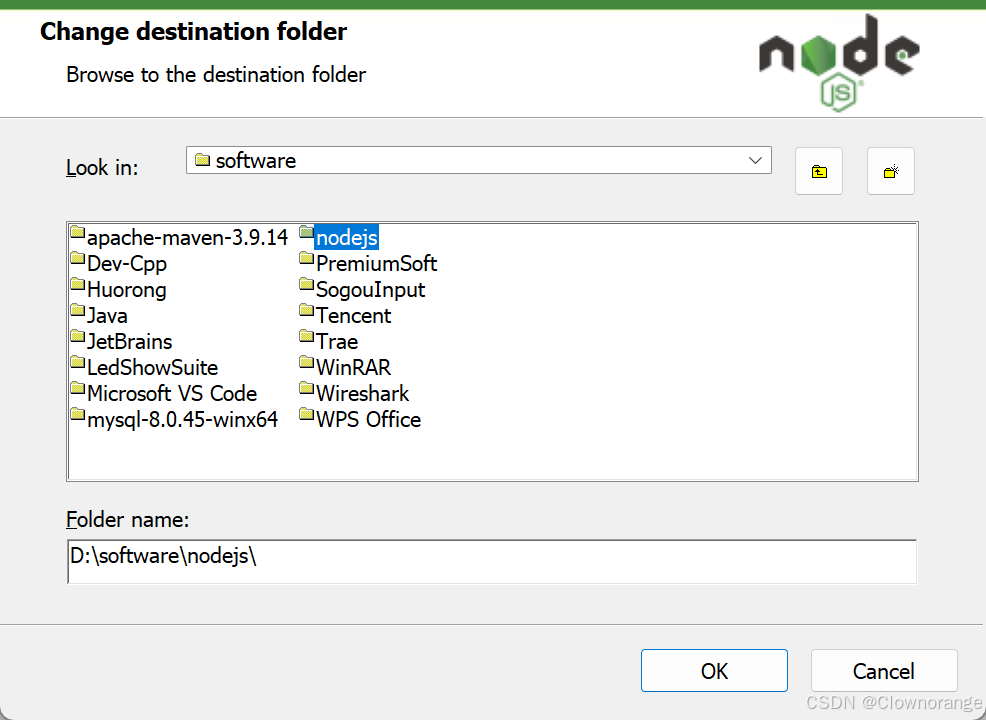
Task: Select the LedShowSuite folder icon
Action: tap(77, 362)
